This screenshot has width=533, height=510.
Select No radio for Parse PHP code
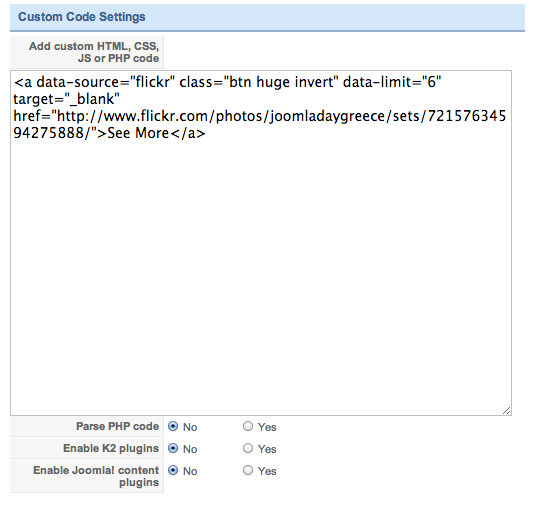pos(173,426)
